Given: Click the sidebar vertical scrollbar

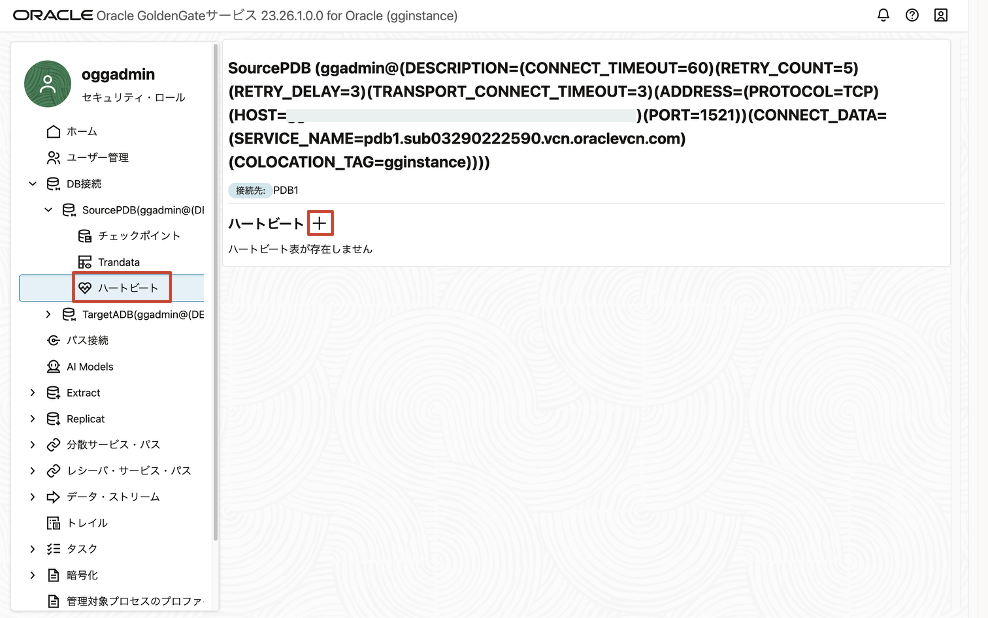Looking at the screenshot, I should 215,300.
